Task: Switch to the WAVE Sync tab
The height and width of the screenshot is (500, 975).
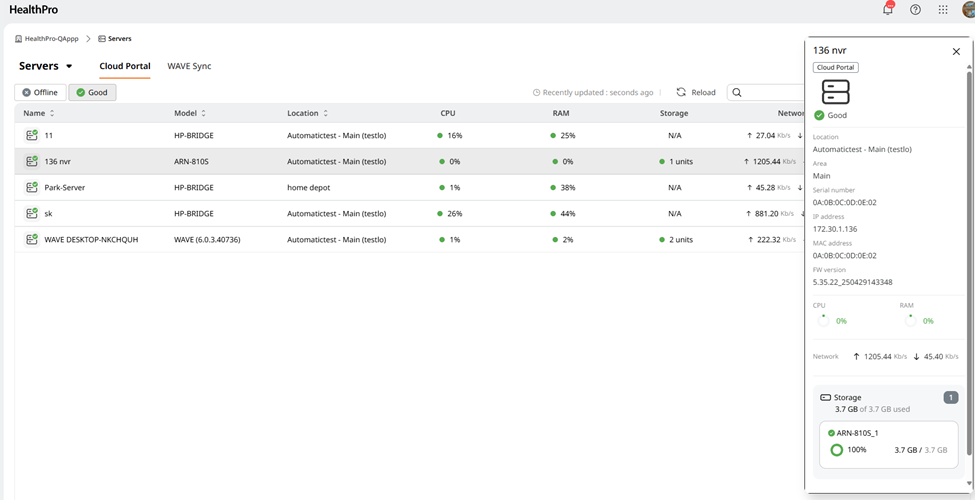Action: click(189, 66)
